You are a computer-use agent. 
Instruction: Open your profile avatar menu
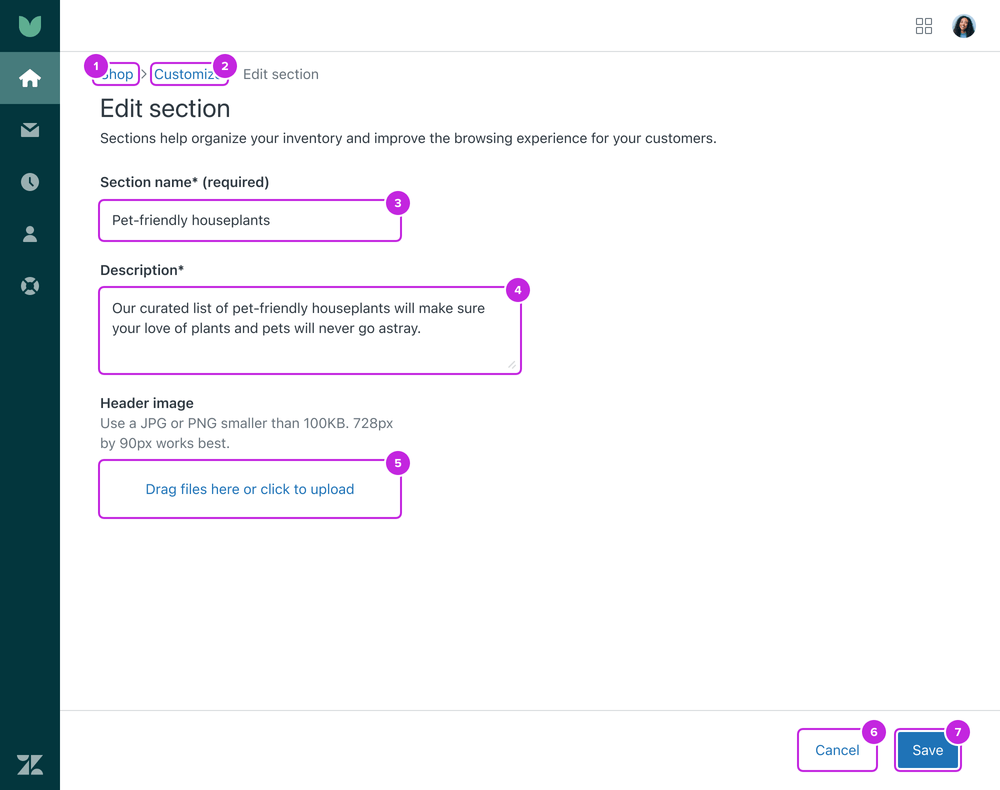(x=963, y=26)
